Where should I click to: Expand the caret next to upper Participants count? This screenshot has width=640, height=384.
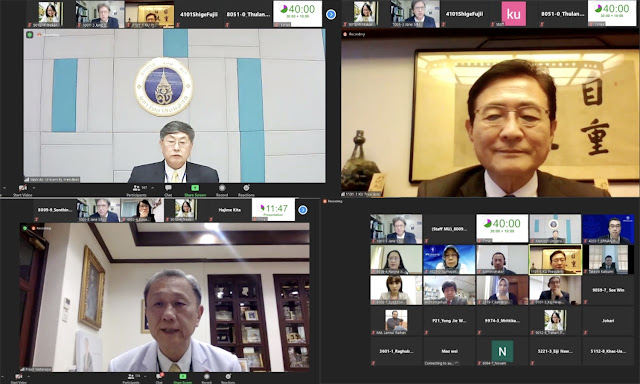(153, 188)
